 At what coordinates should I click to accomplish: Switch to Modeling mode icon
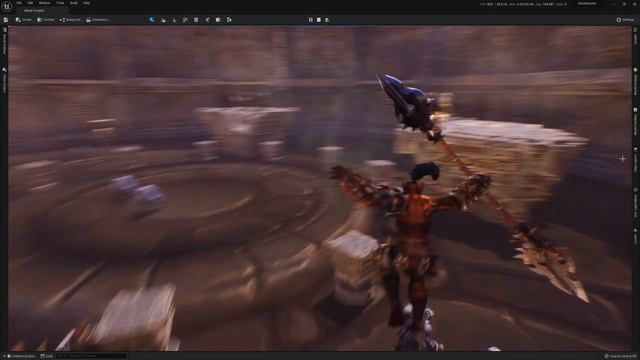(196, 20)
